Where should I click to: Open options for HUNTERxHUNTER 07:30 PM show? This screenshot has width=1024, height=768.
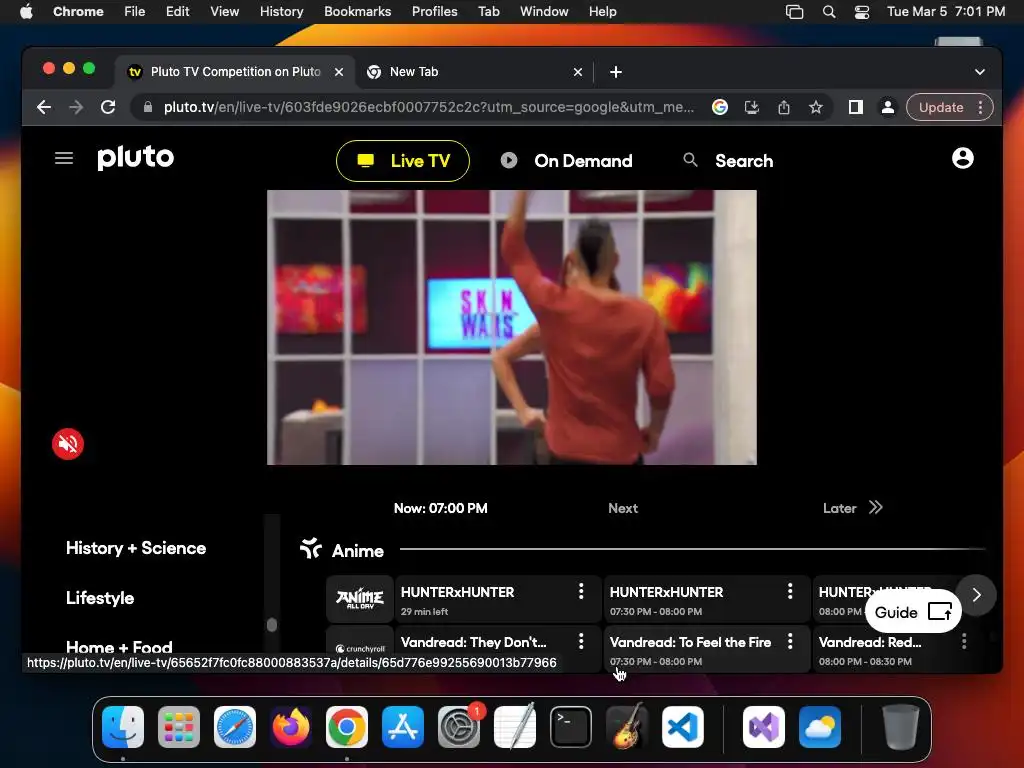[790, 592]
